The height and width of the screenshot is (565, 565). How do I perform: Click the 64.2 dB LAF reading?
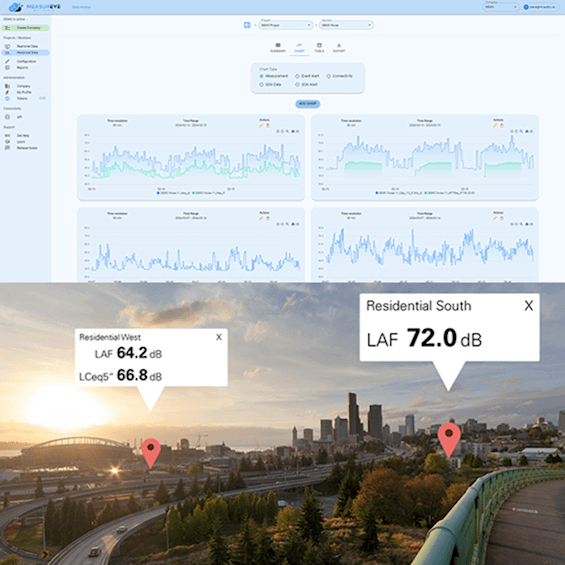[x=139, y=353]
